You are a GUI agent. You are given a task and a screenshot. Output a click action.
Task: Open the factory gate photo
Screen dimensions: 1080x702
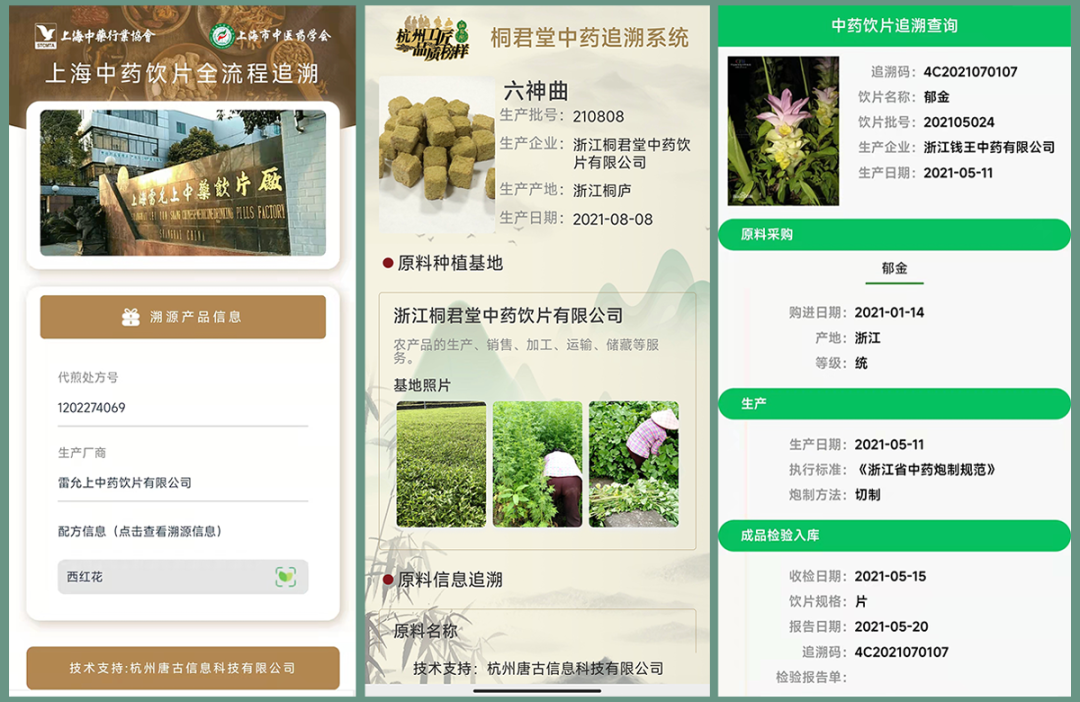pos(183,183)
